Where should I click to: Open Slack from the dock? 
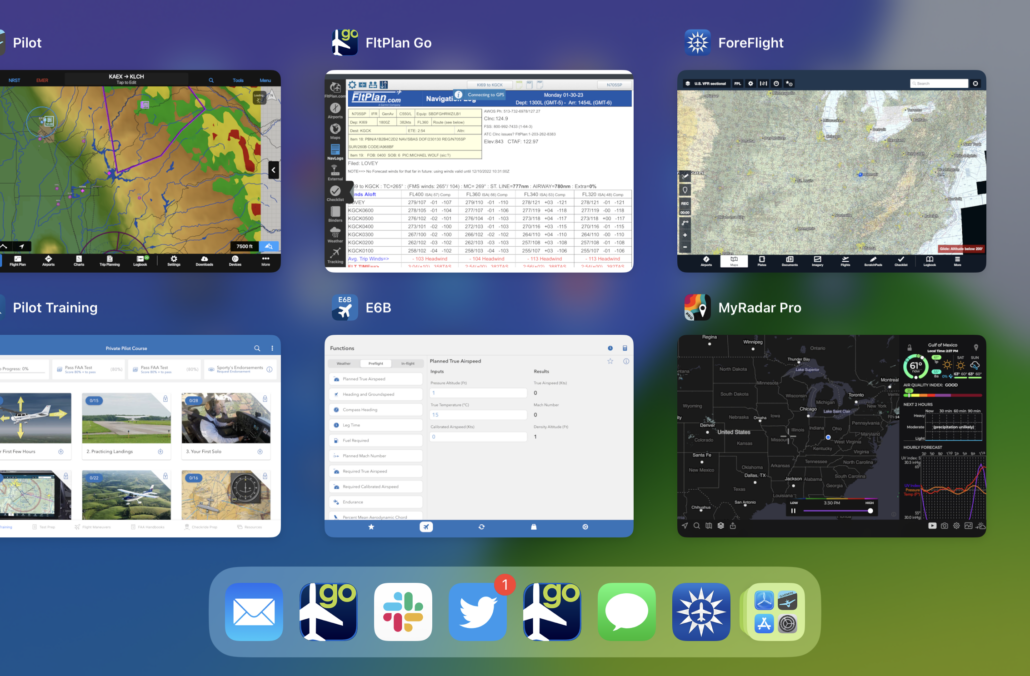click(x=403, y=612)
